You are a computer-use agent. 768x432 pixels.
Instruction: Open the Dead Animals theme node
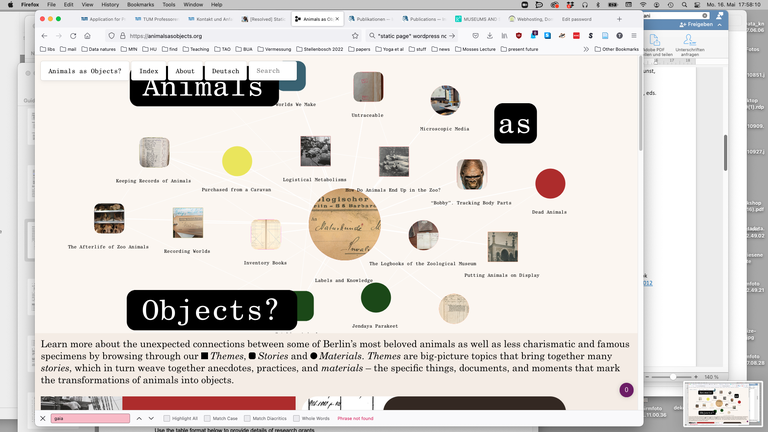tap(550, 184)
